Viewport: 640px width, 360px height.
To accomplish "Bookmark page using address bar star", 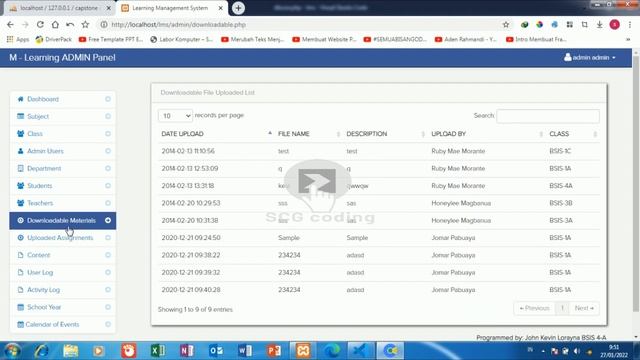I will point(506,24).
